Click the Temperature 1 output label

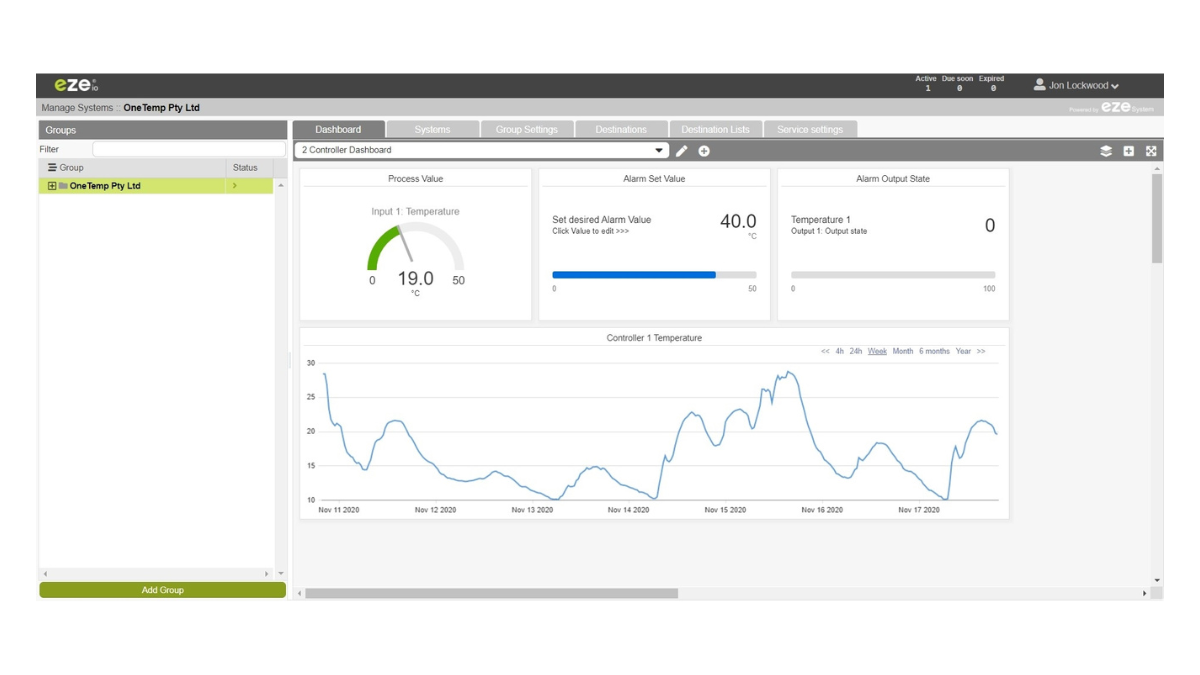click(820, 220)
